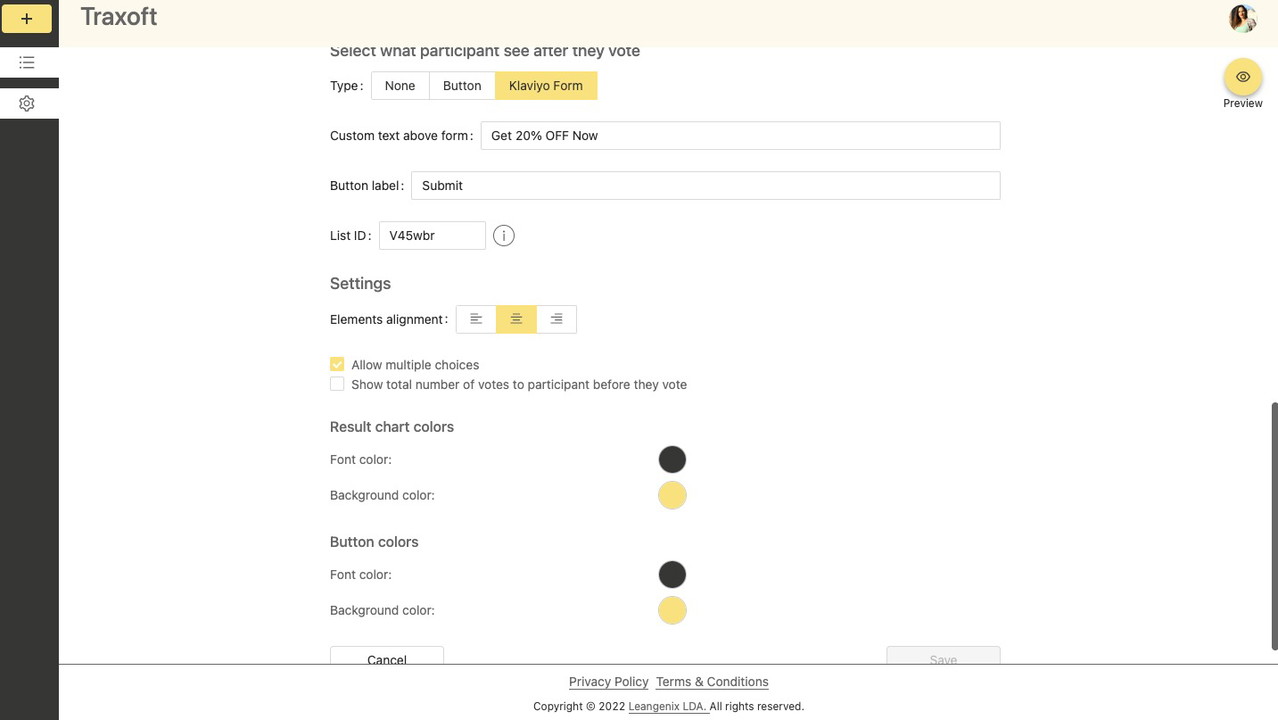1278x720 pixels.
Task: Select the Klaviyo Form type option
Action: coord(546,86)
